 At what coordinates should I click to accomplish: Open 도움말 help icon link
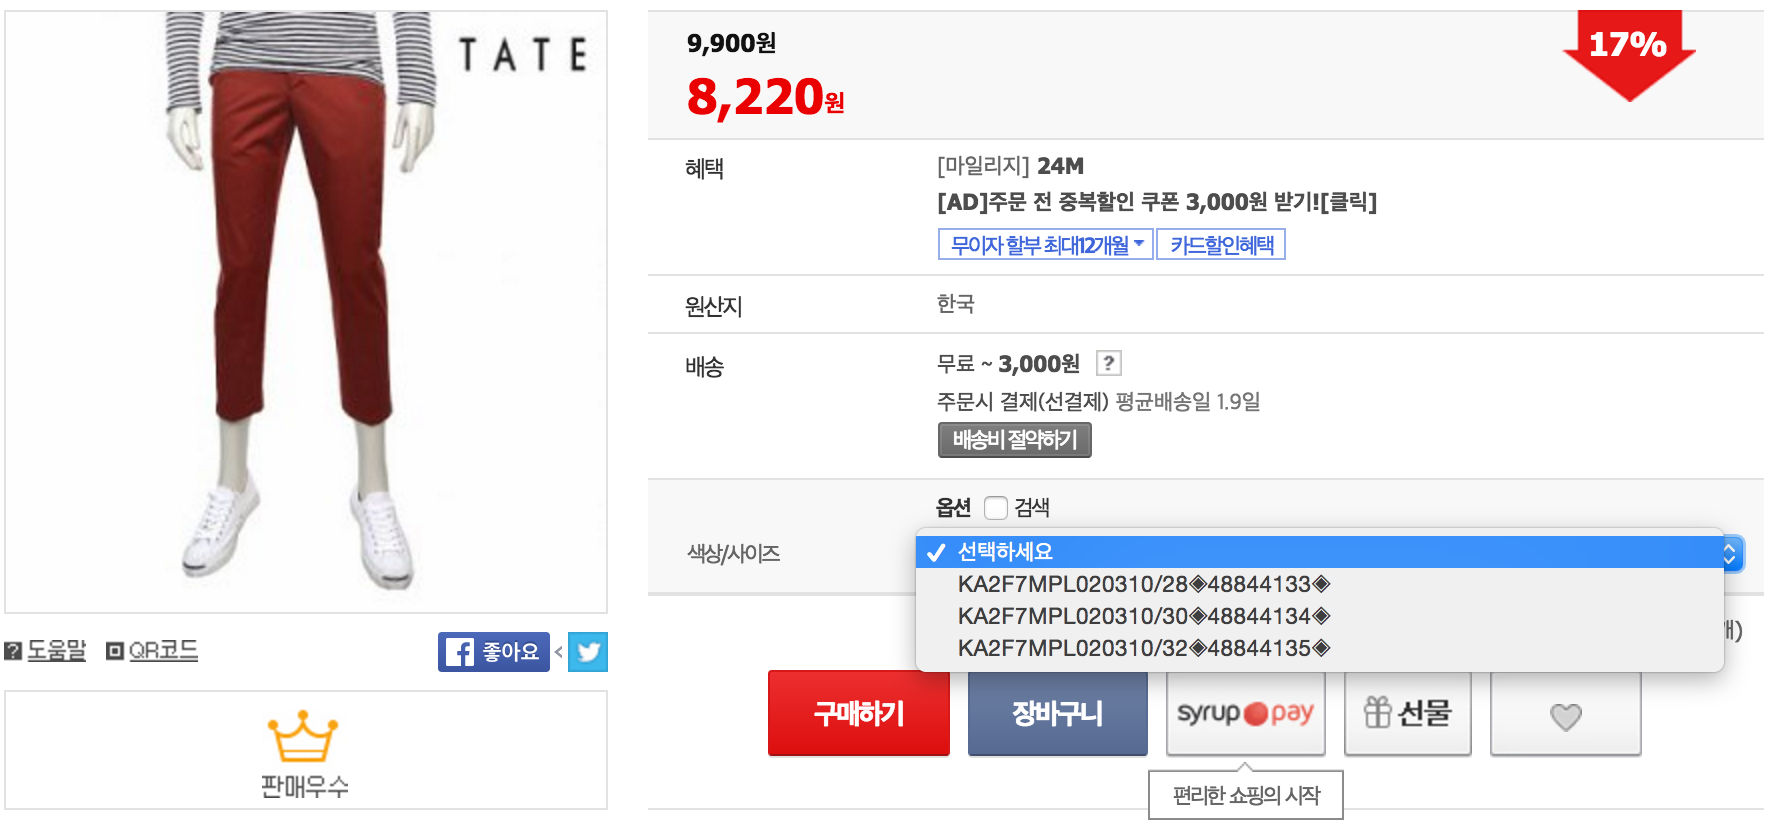45,651
